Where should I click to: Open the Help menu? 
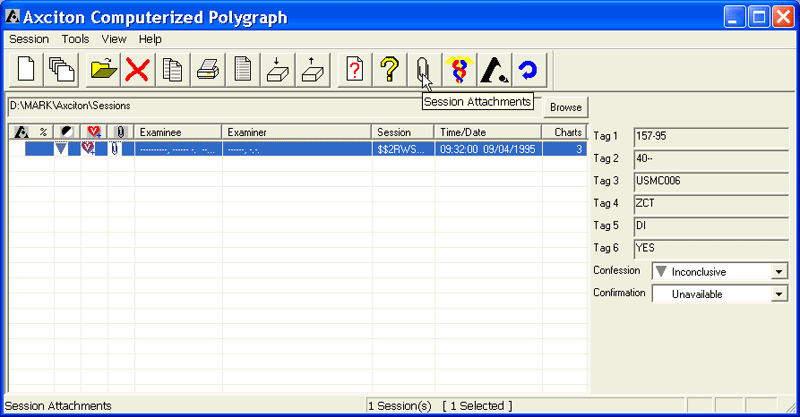coord(150,39)
